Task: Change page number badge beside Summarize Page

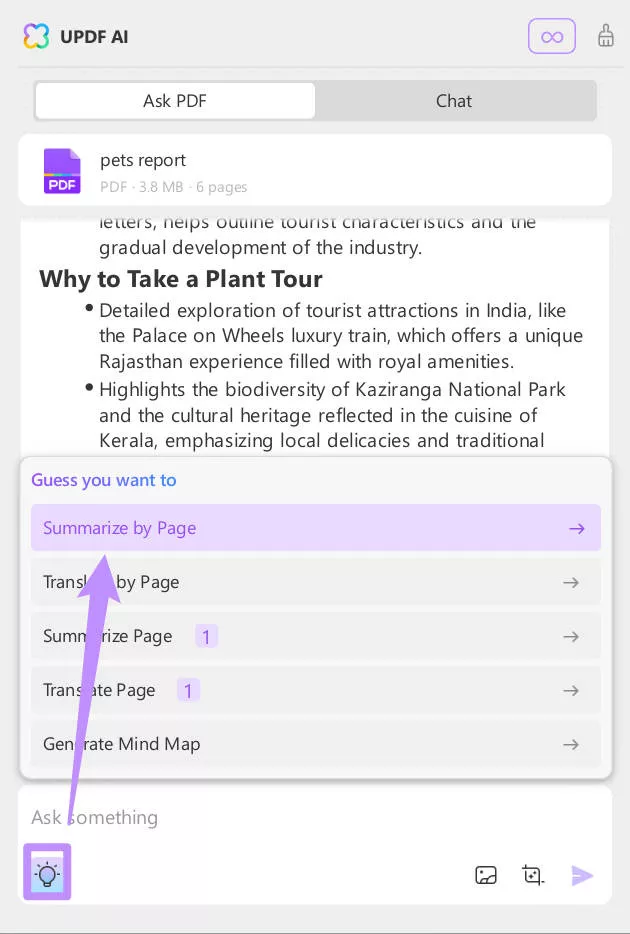Action: pos(206,637)
